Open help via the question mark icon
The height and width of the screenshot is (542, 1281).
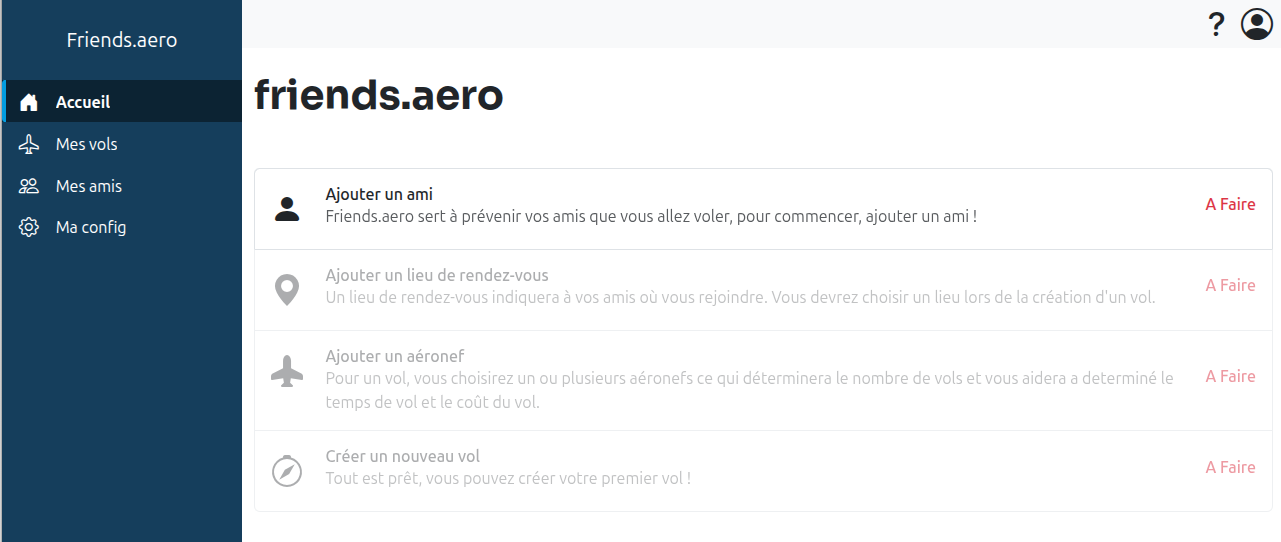pos(1216,24)
